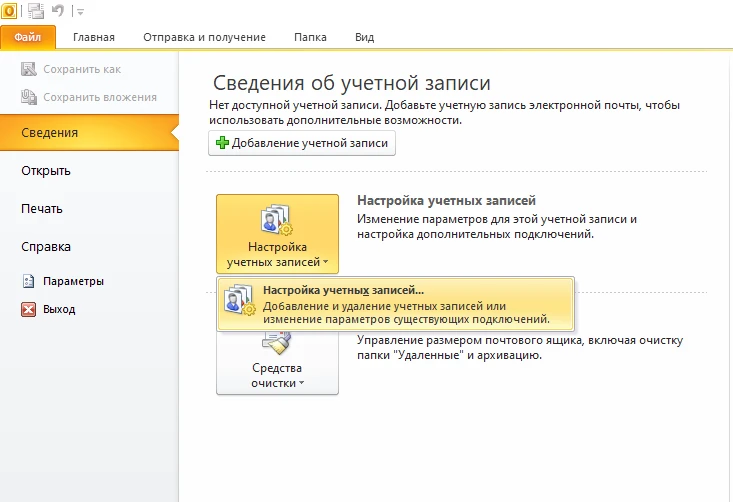
Task: Click the Сохранить вложения paperclip icon
Action: tap(29, 97)
